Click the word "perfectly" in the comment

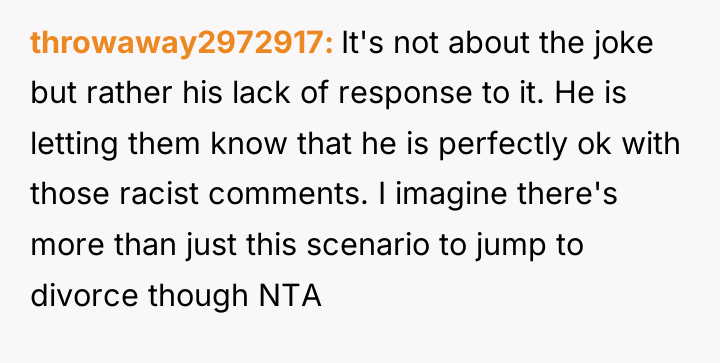503,145
